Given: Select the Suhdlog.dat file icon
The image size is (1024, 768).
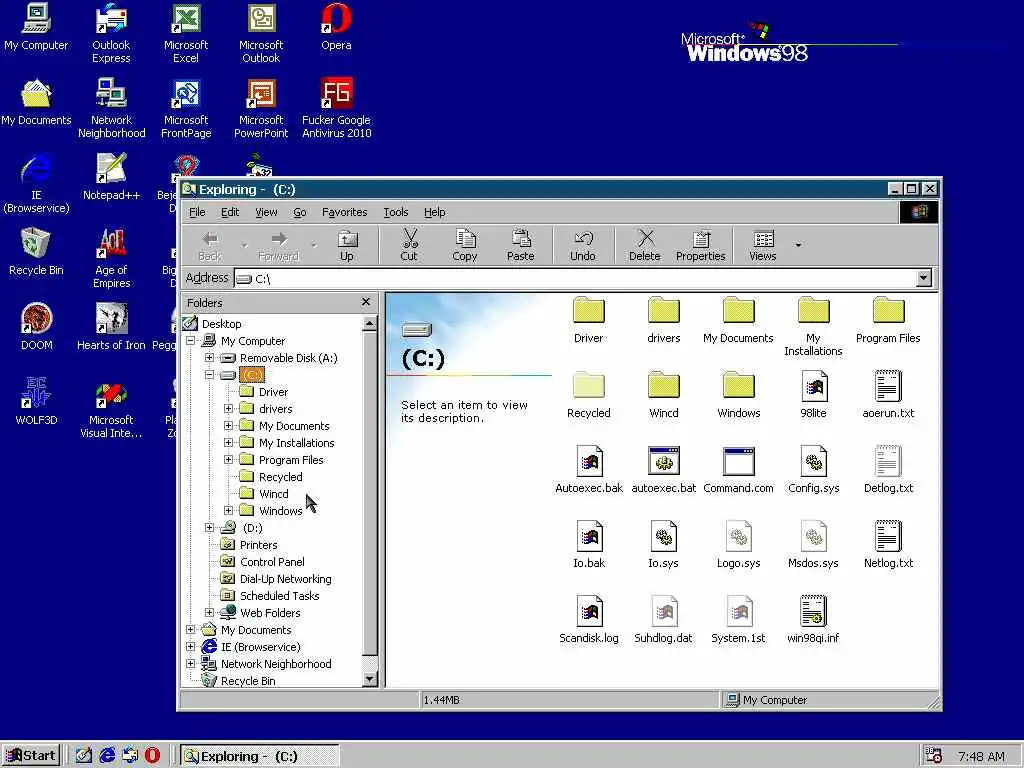Looking at the screenshot, I should (x=664, y=620).
